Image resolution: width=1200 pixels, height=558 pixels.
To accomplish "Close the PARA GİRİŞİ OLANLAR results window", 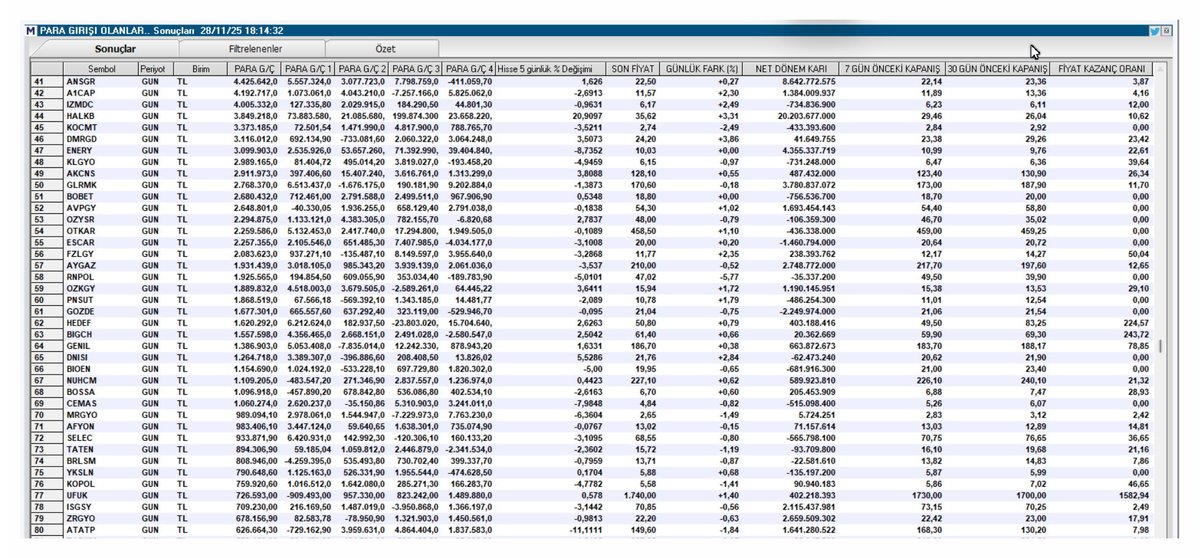I will point(1166,31).
